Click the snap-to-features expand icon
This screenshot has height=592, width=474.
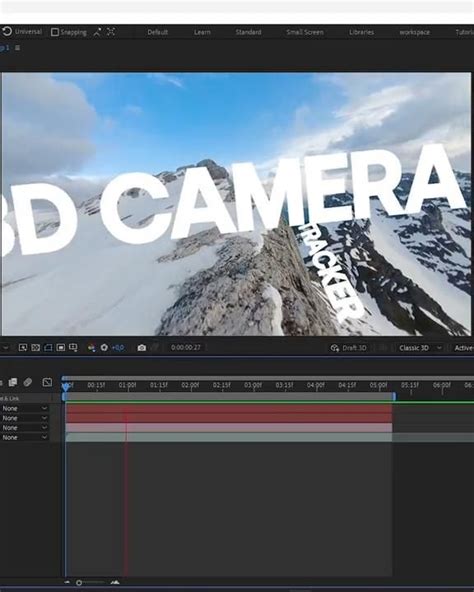click(111, 32)
